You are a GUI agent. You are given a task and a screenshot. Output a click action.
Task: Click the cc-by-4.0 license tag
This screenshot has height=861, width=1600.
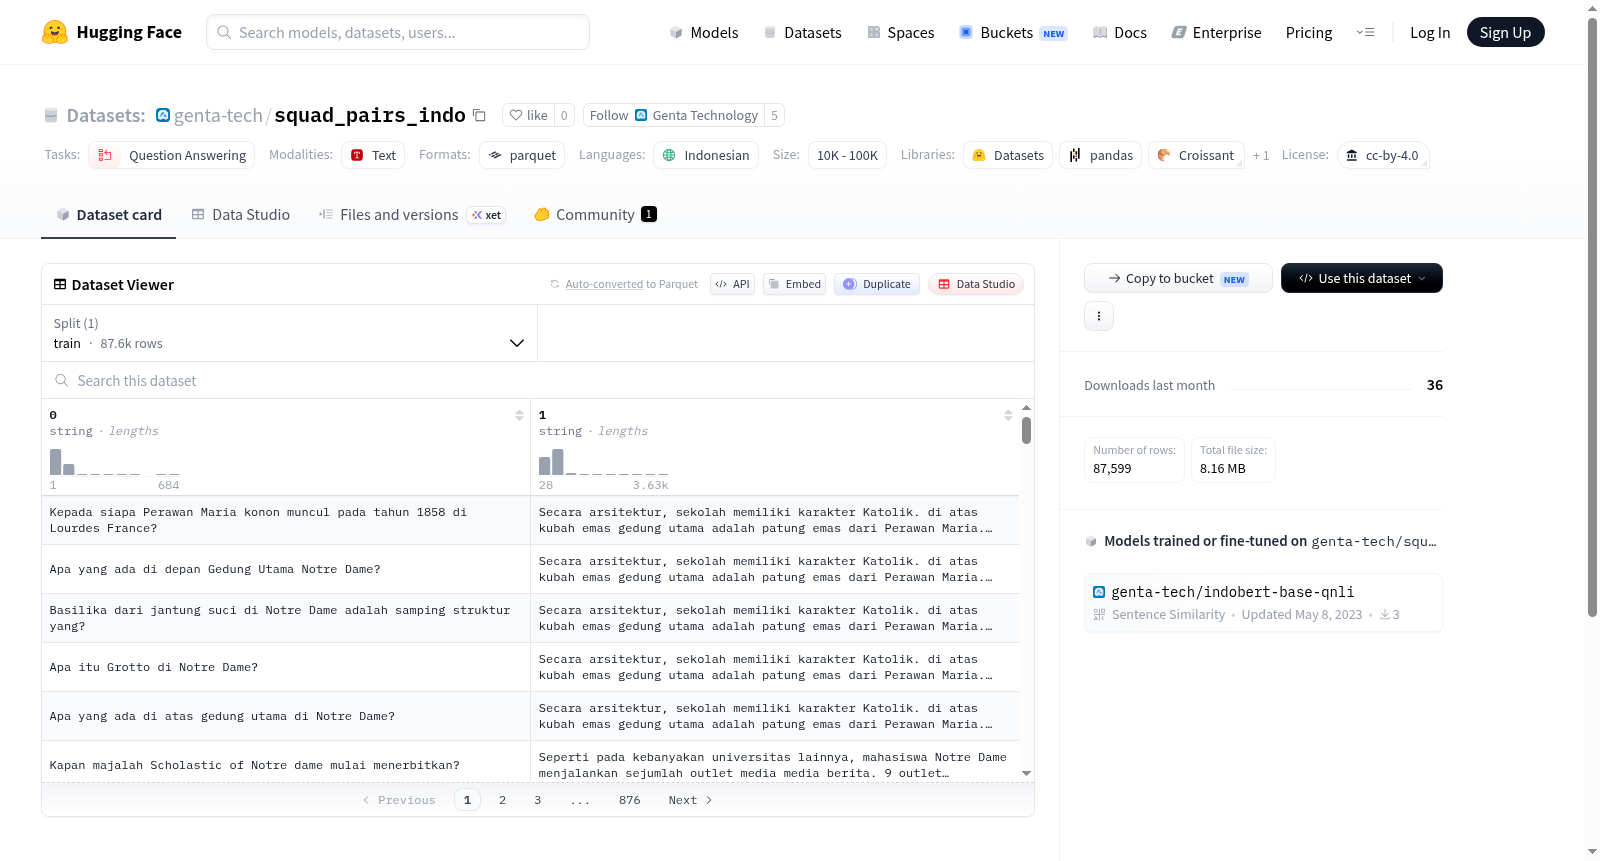pos(1383,155)
